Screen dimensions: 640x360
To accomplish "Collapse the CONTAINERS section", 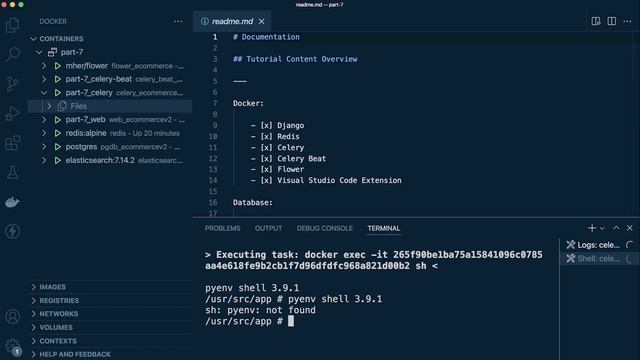I will [33, 39].
